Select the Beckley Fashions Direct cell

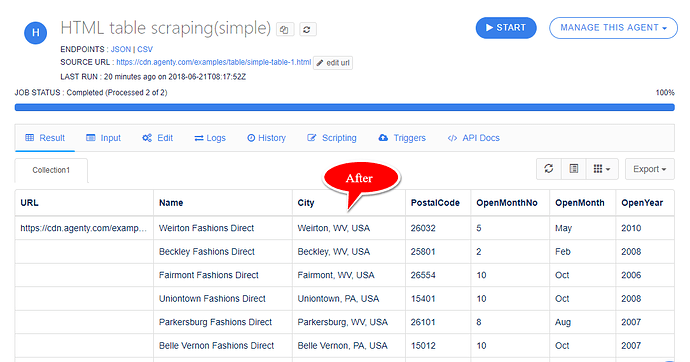click(x=223, y=252)
